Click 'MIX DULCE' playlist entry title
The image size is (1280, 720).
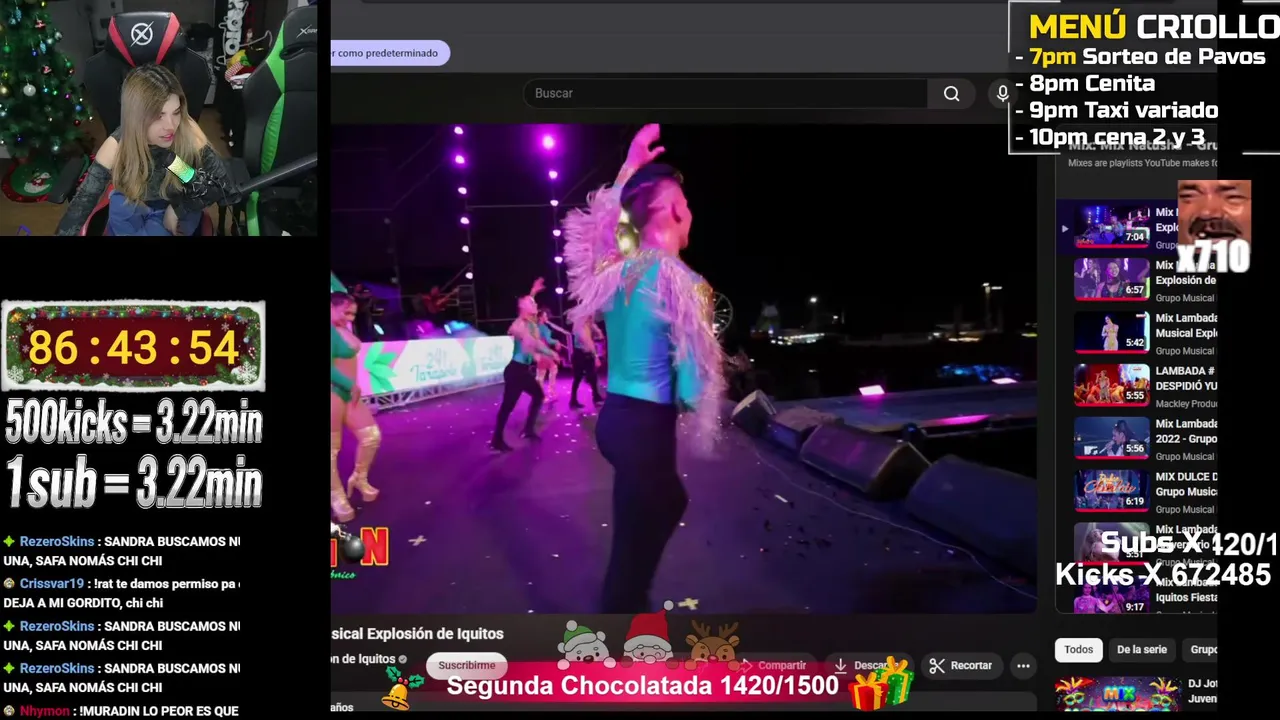pyautogui.click(x=1186, y=484)
